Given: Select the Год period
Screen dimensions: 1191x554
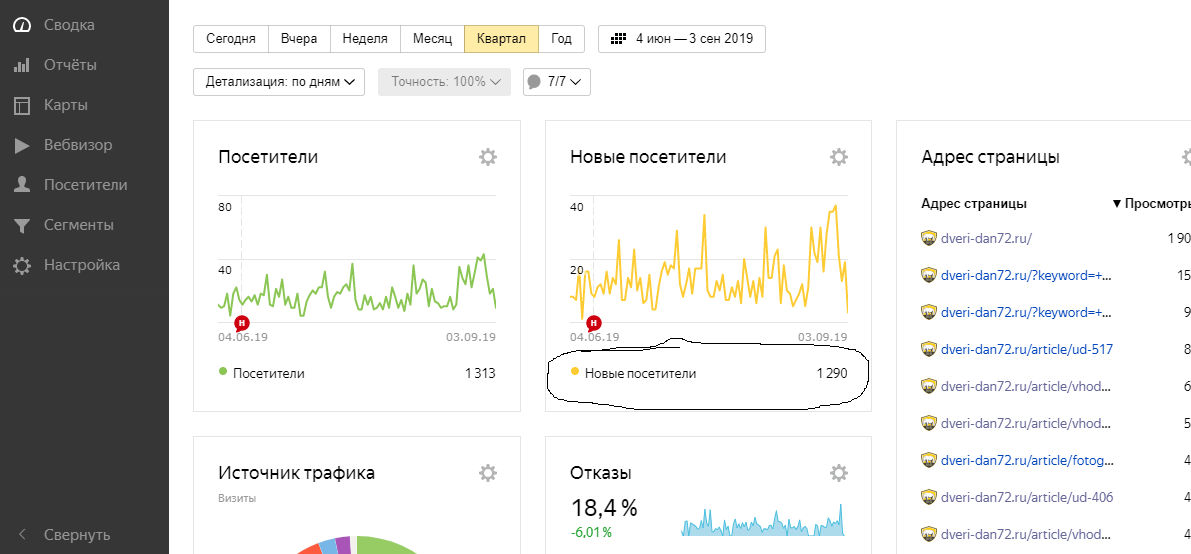Looking at the screenshot, I should (x=561, y=39).
